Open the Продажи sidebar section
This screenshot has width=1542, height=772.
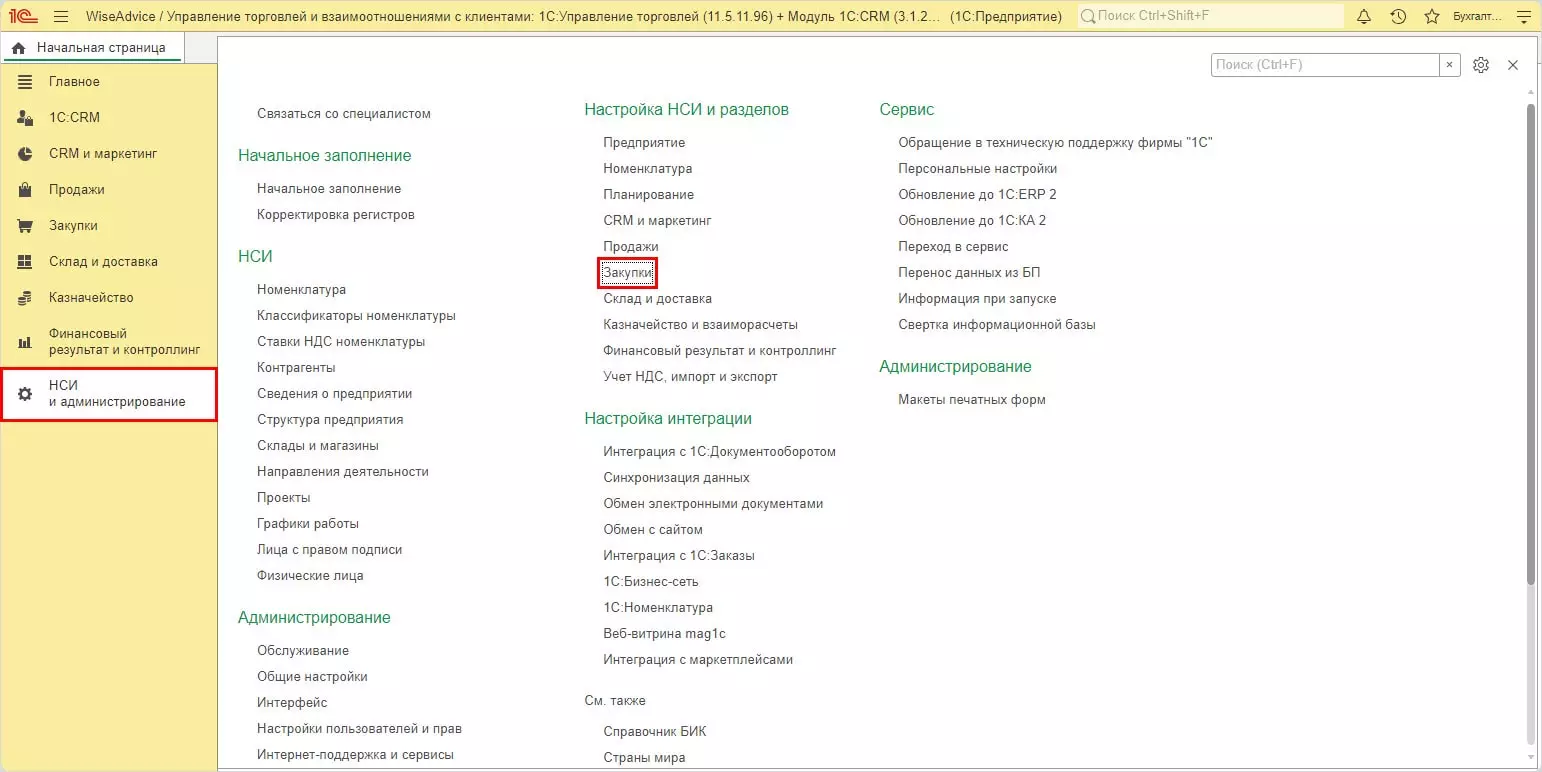click(109, 190)
